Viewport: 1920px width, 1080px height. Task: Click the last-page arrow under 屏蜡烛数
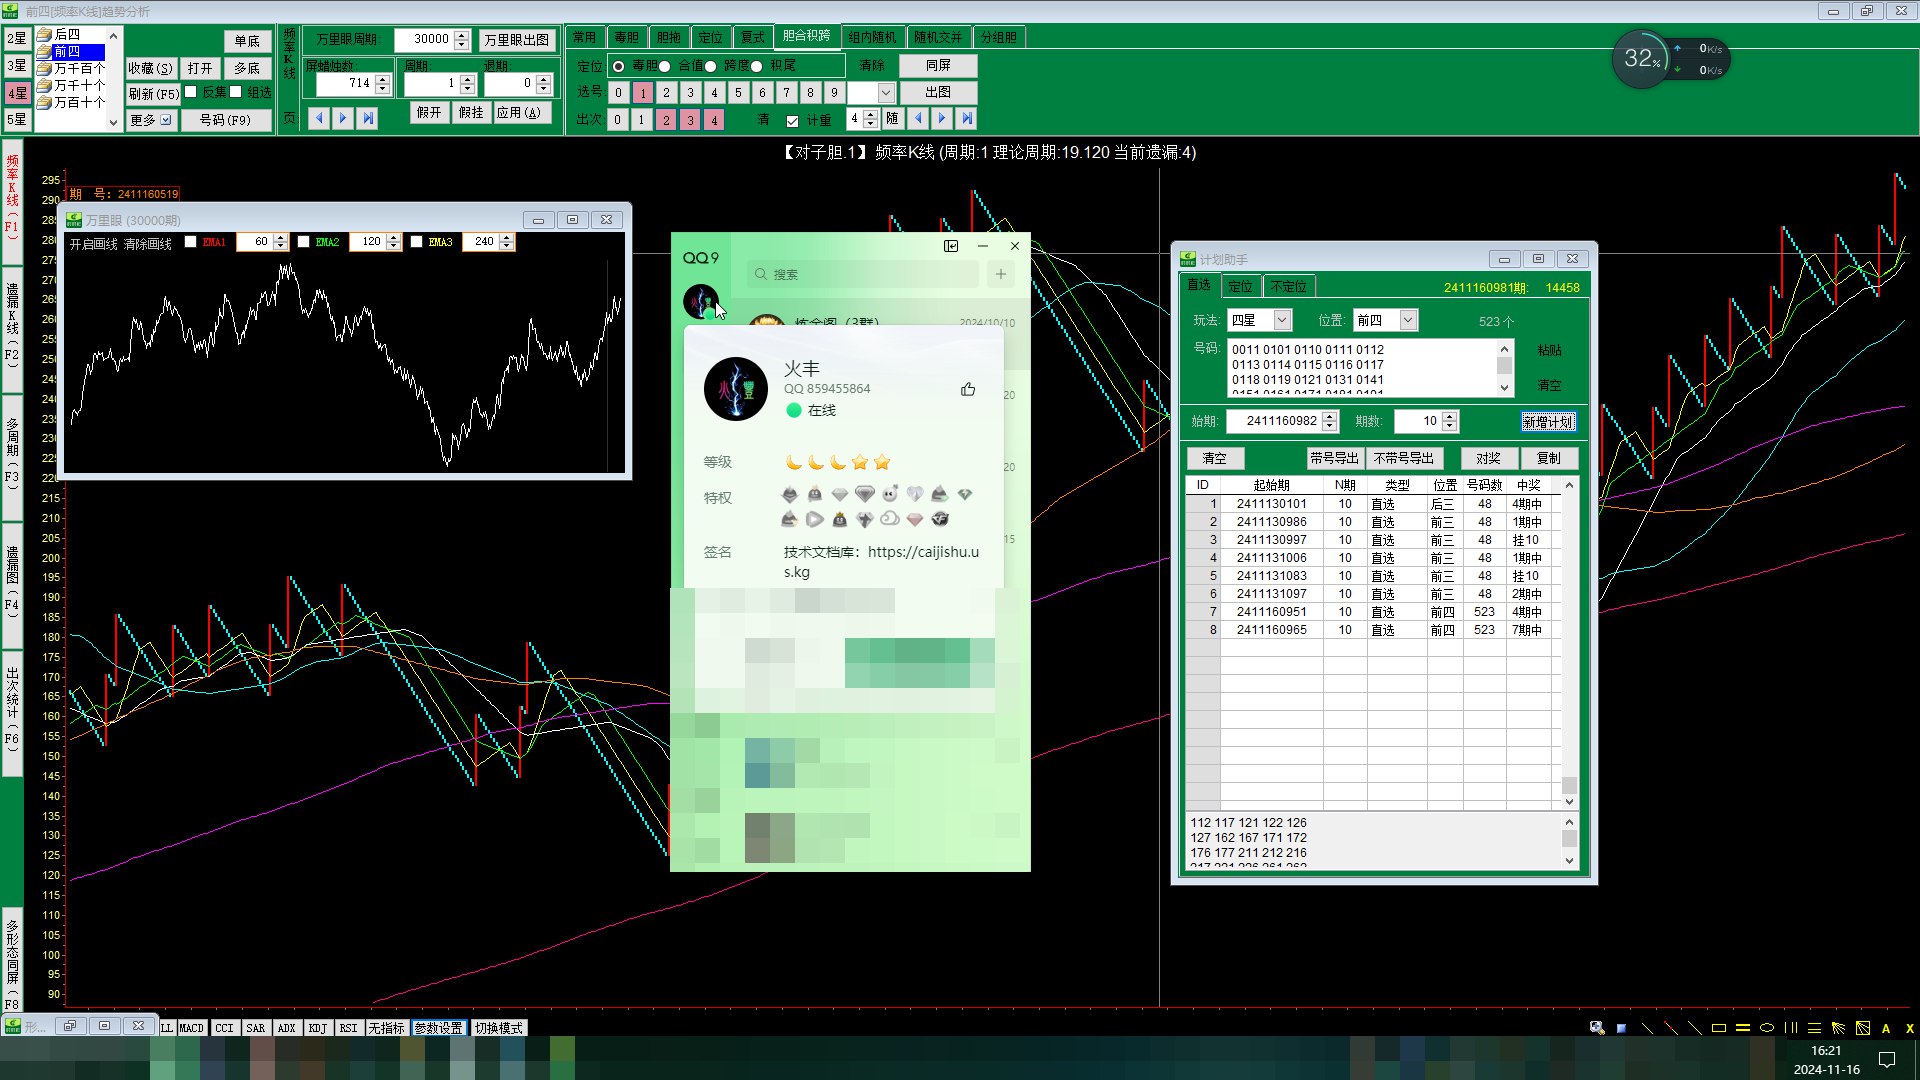(x=368, y=118)
